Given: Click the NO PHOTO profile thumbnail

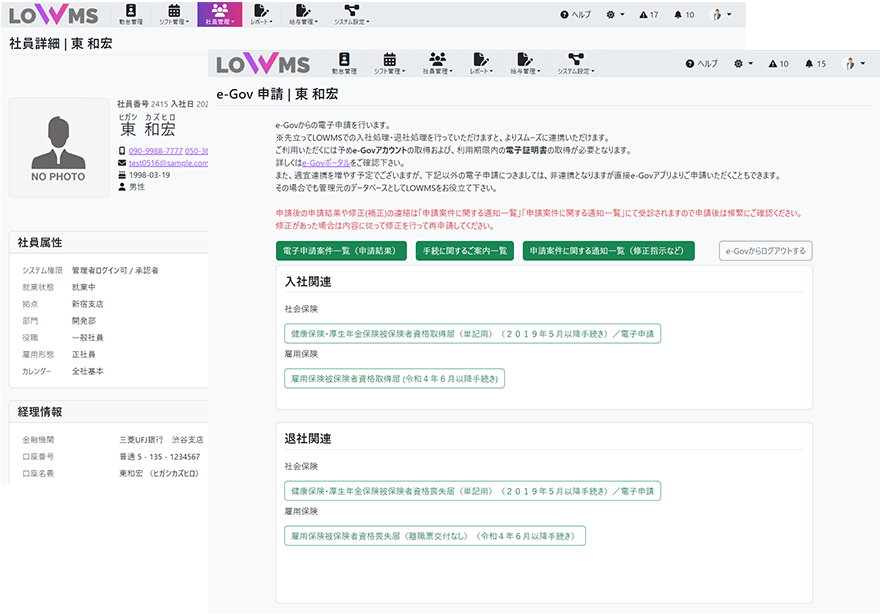Looking at the screenshot, I should tap(58, 147).
